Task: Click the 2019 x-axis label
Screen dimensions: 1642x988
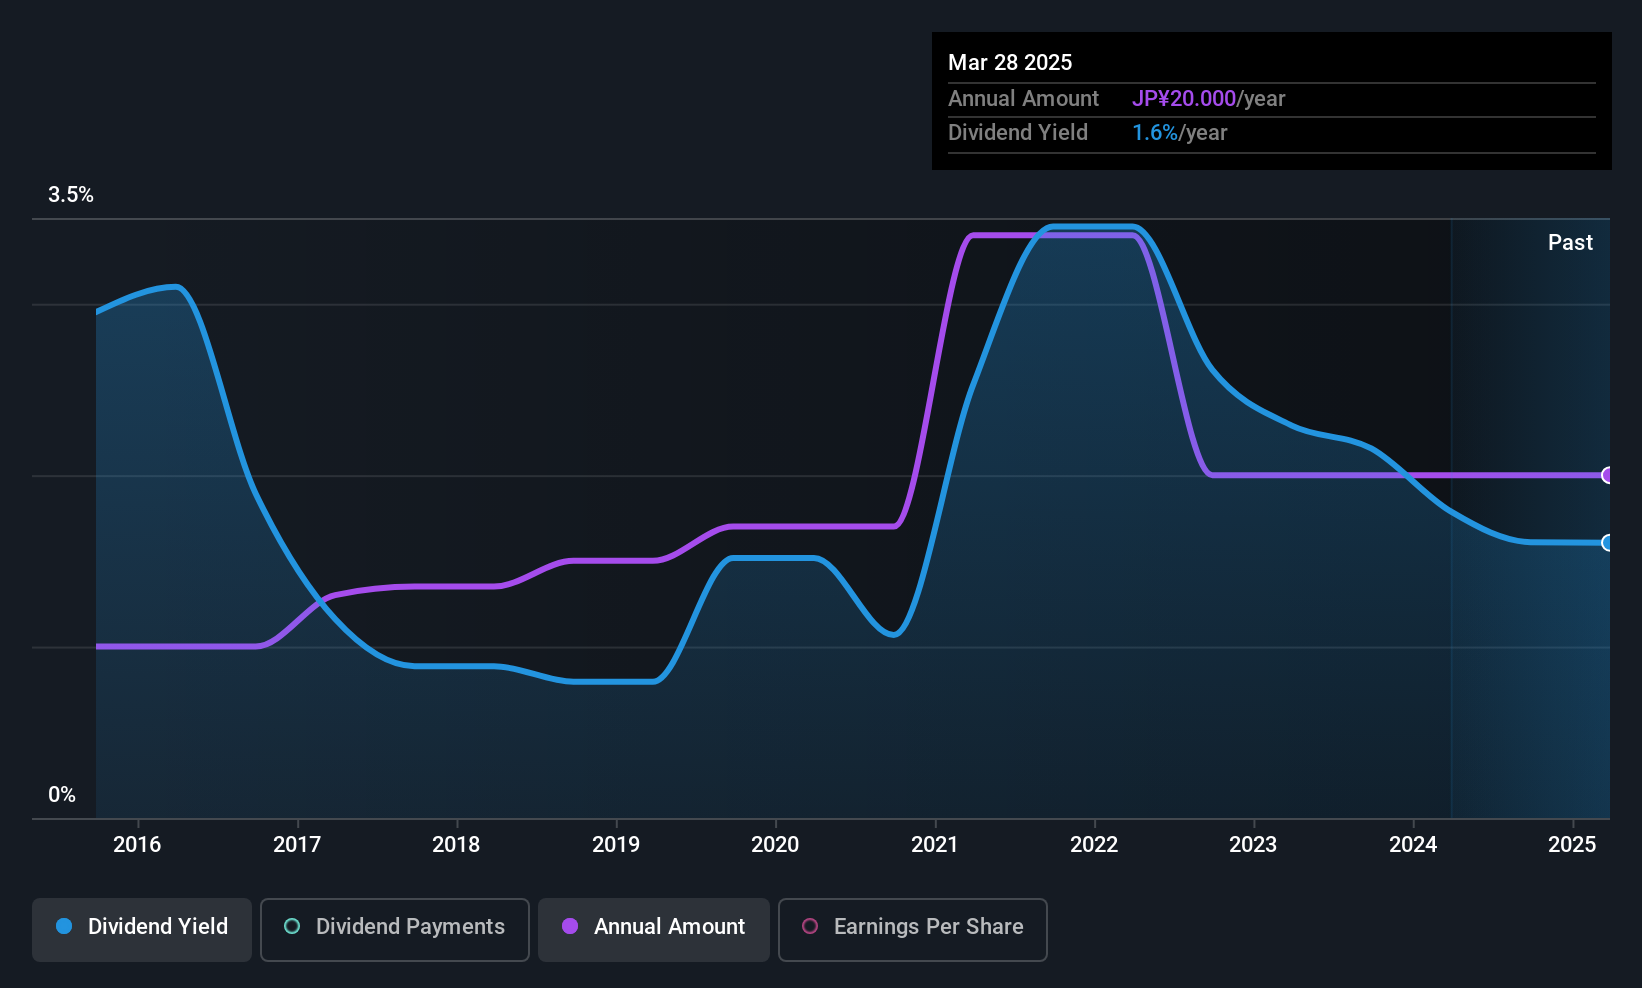Action: (616, 844)
